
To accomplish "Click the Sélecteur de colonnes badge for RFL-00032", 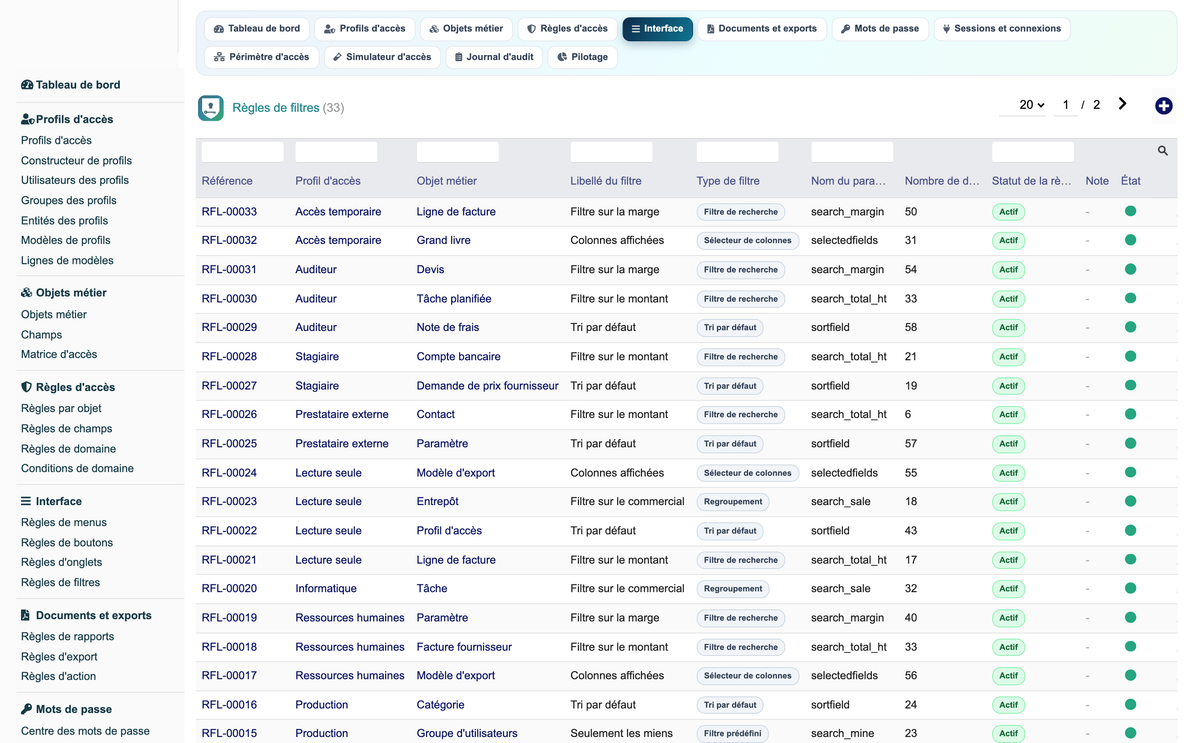I will pos(748,241).
